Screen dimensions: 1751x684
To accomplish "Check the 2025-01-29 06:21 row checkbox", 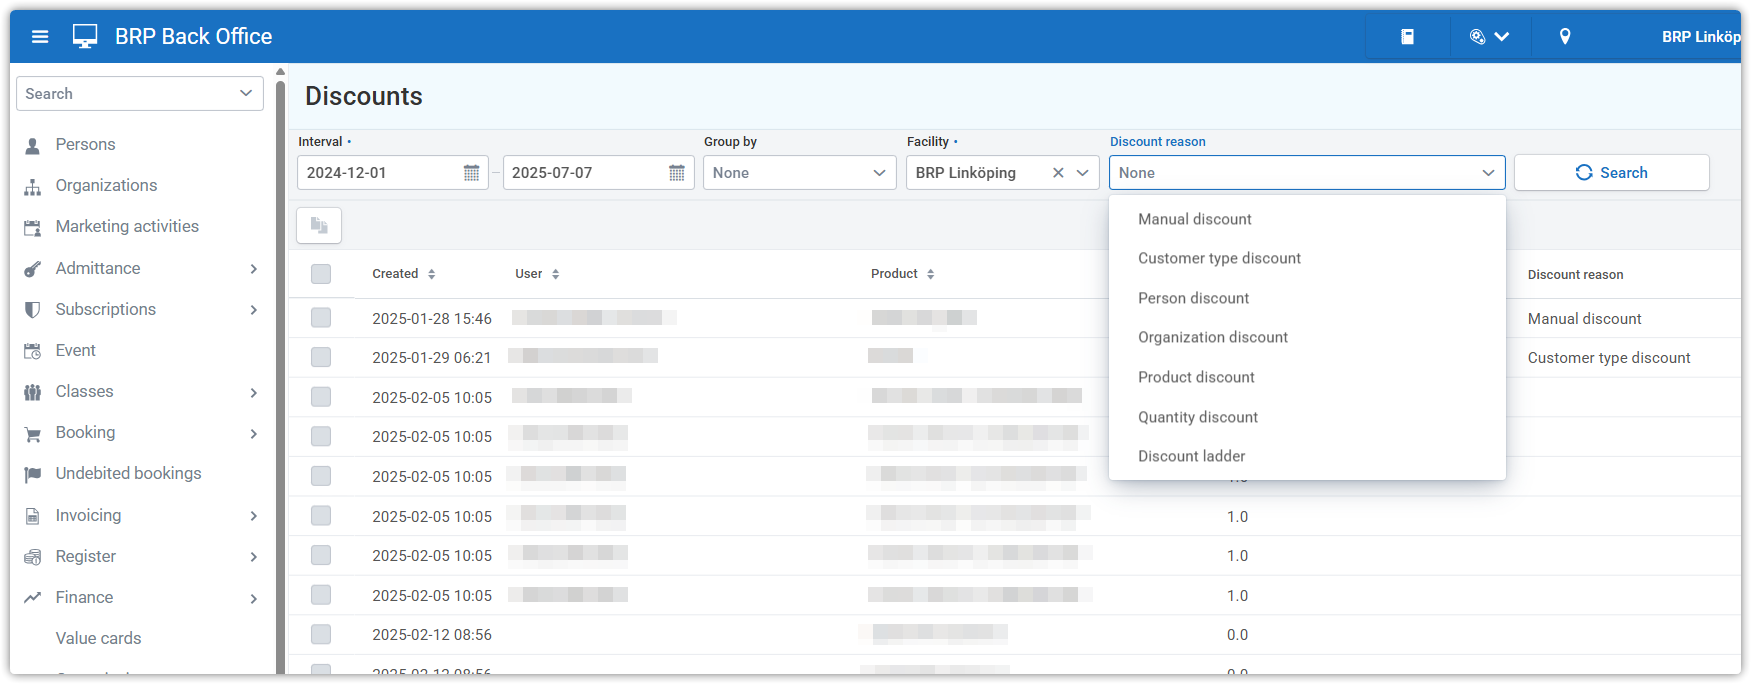I will [321, 357].
